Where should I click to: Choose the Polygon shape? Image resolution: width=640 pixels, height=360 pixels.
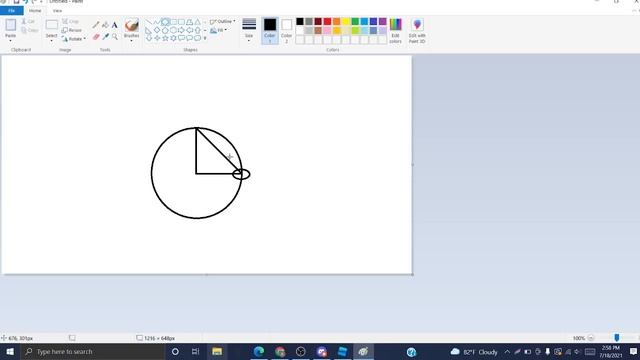coord(189,22)
